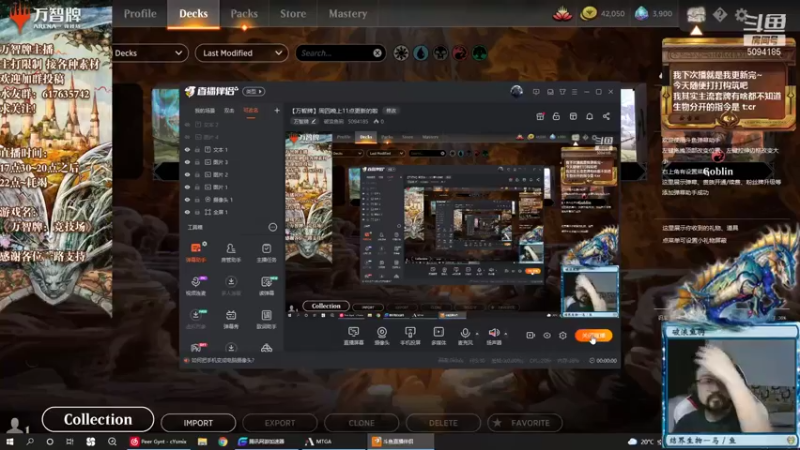Toggle visibility of 摄像头 1 source
The height and width of the screenshot is (450, 800).
click(187, 200)
